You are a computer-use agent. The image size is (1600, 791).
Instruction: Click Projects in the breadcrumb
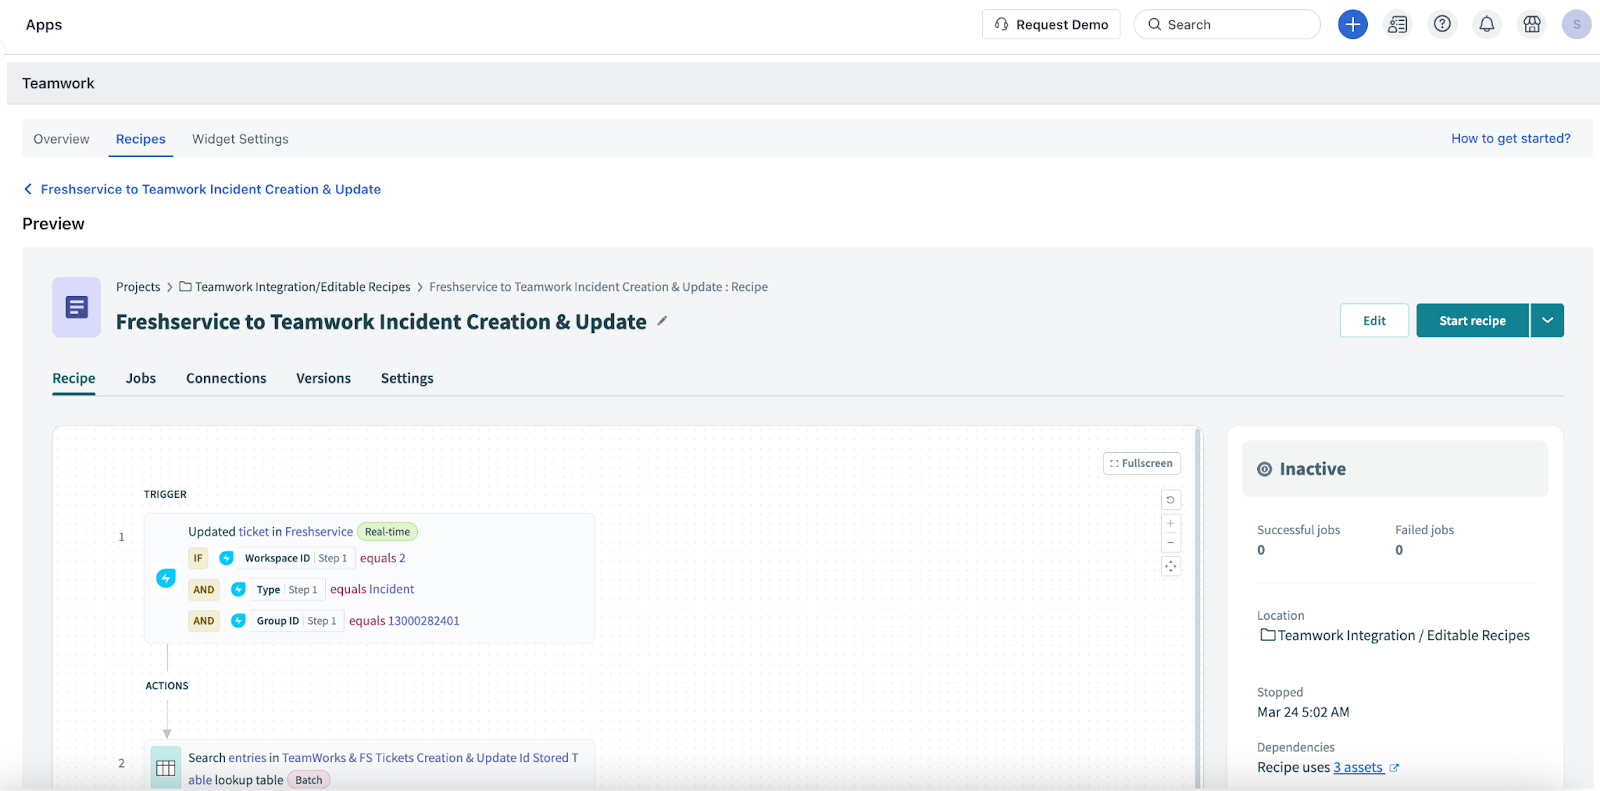point(138,287)
